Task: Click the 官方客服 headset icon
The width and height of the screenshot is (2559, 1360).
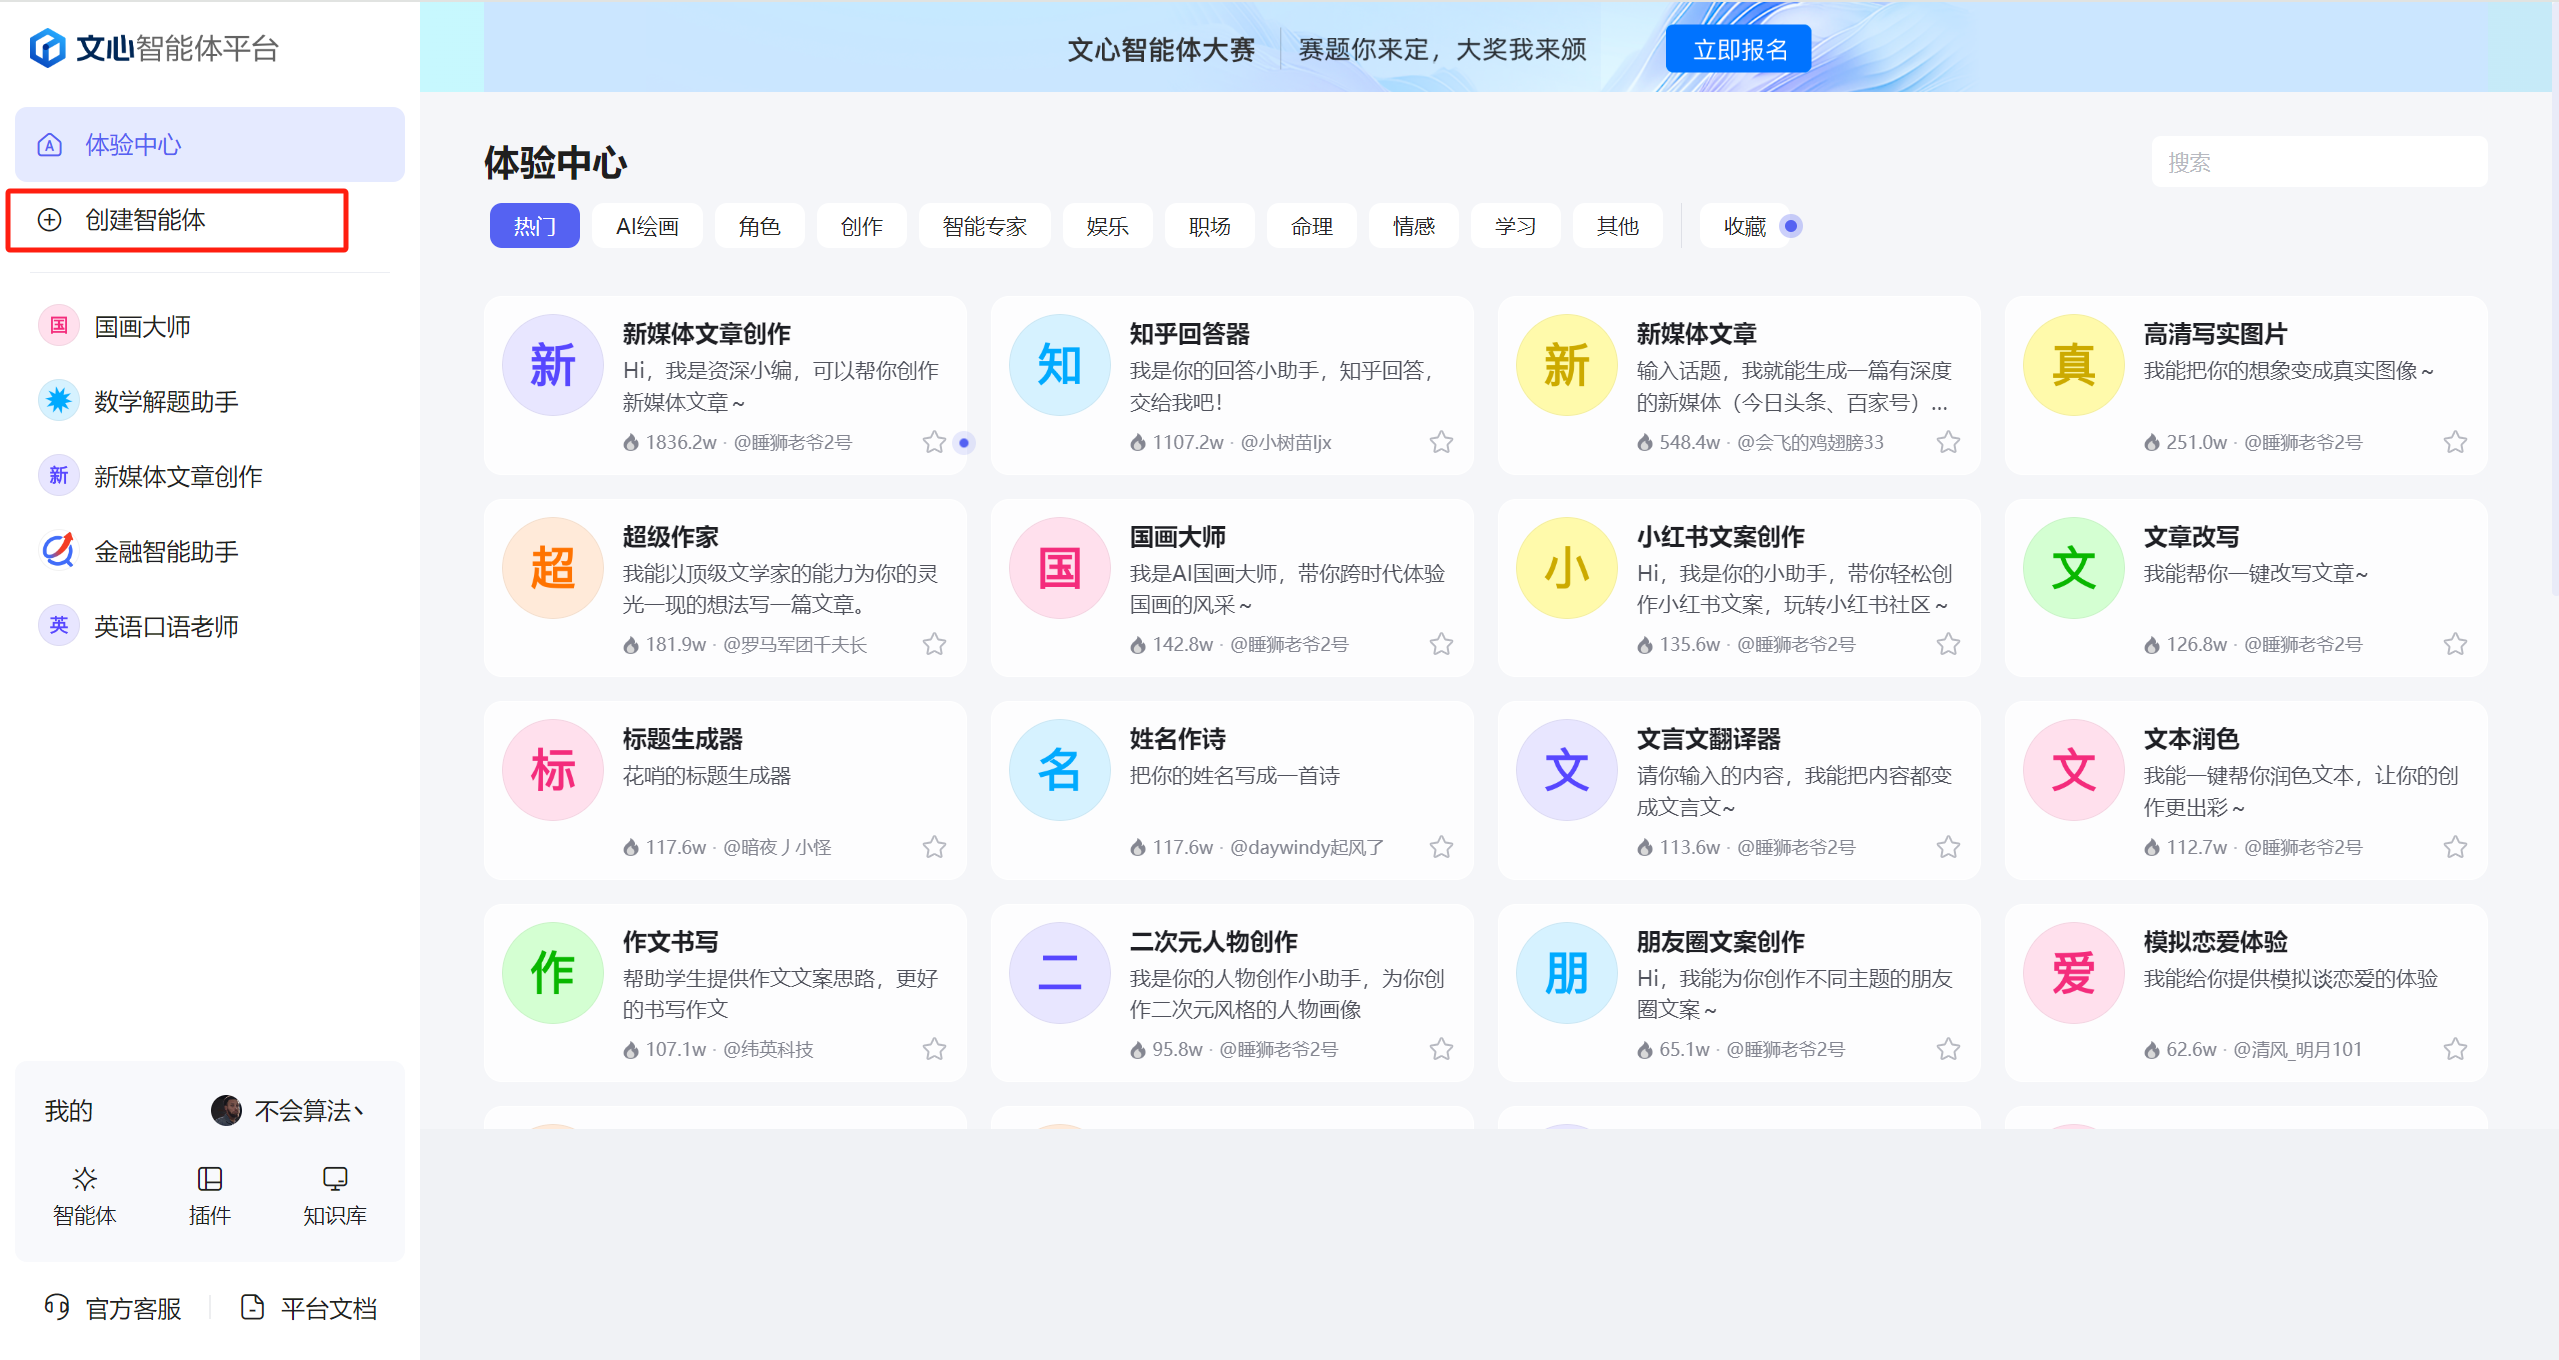Action: 57,1307
